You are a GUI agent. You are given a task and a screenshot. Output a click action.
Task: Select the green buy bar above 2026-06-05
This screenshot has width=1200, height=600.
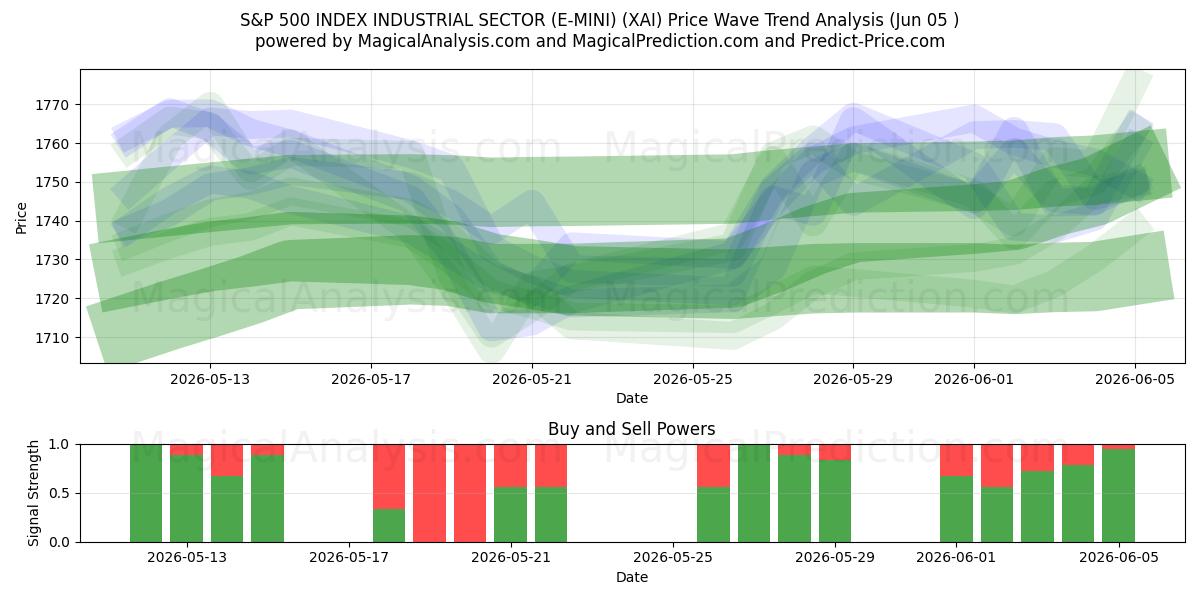(x=1118, y=496)
